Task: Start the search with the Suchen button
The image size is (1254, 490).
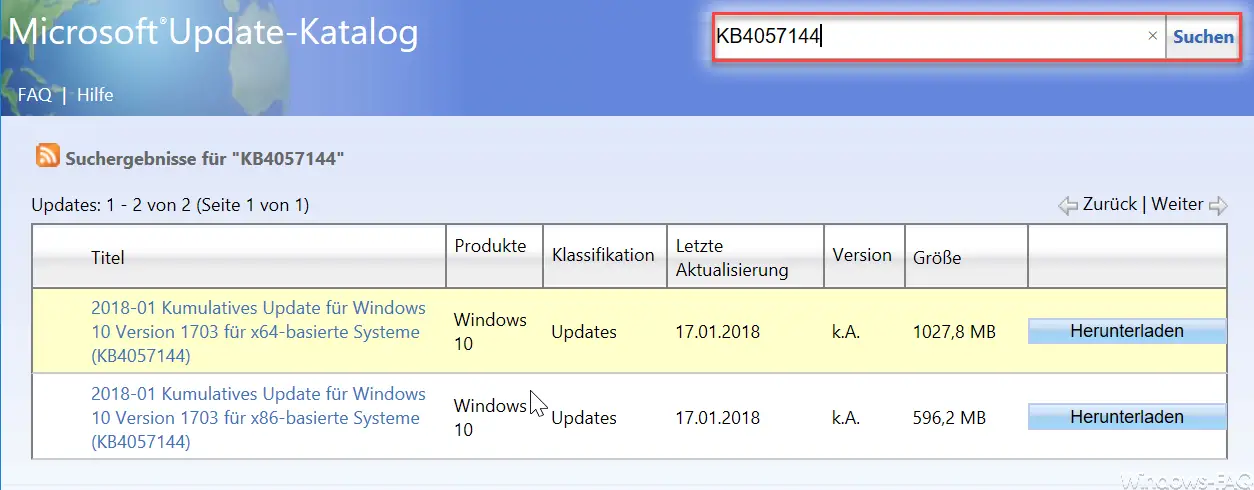Action: 1203,37
